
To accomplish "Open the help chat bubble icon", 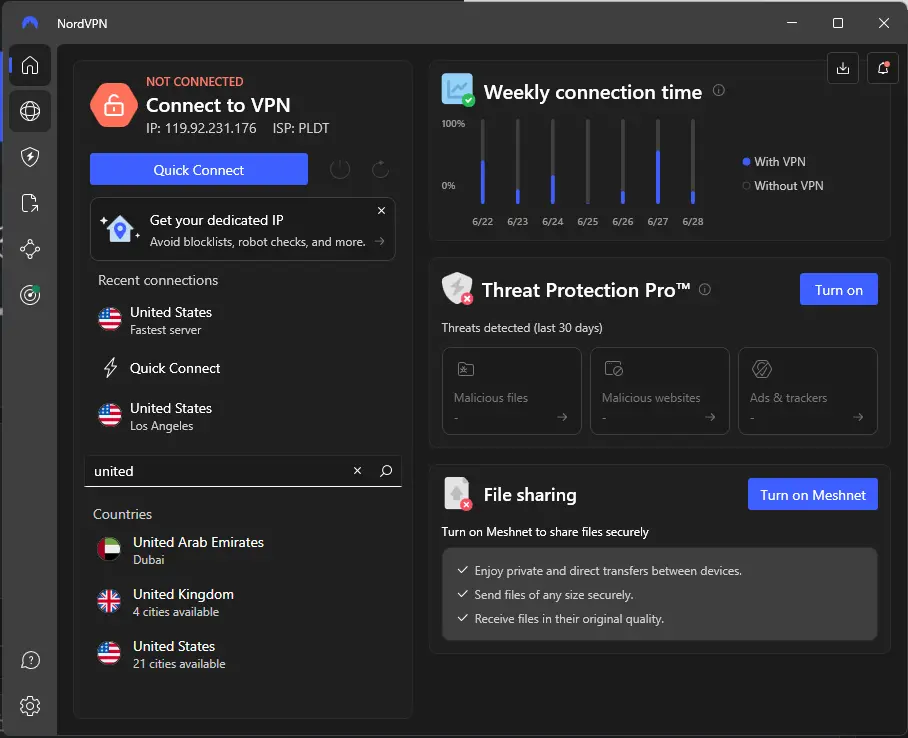I will pos(30,660).
